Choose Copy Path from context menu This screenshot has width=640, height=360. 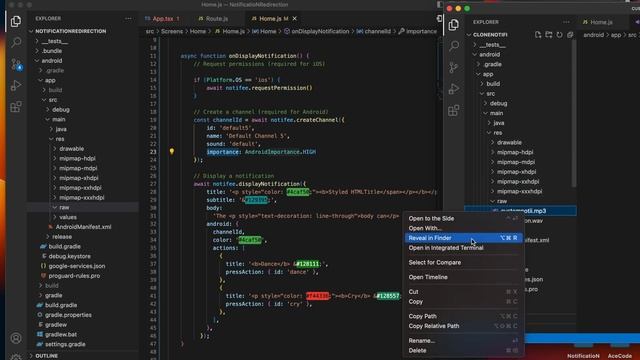pos(463,316)
